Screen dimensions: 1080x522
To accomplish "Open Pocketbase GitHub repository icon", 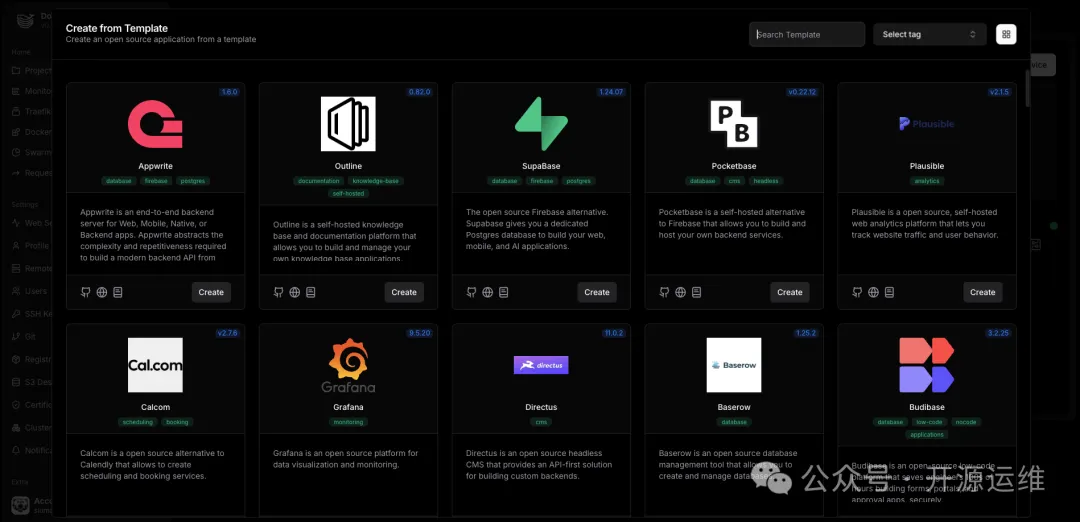I will 664,292.
